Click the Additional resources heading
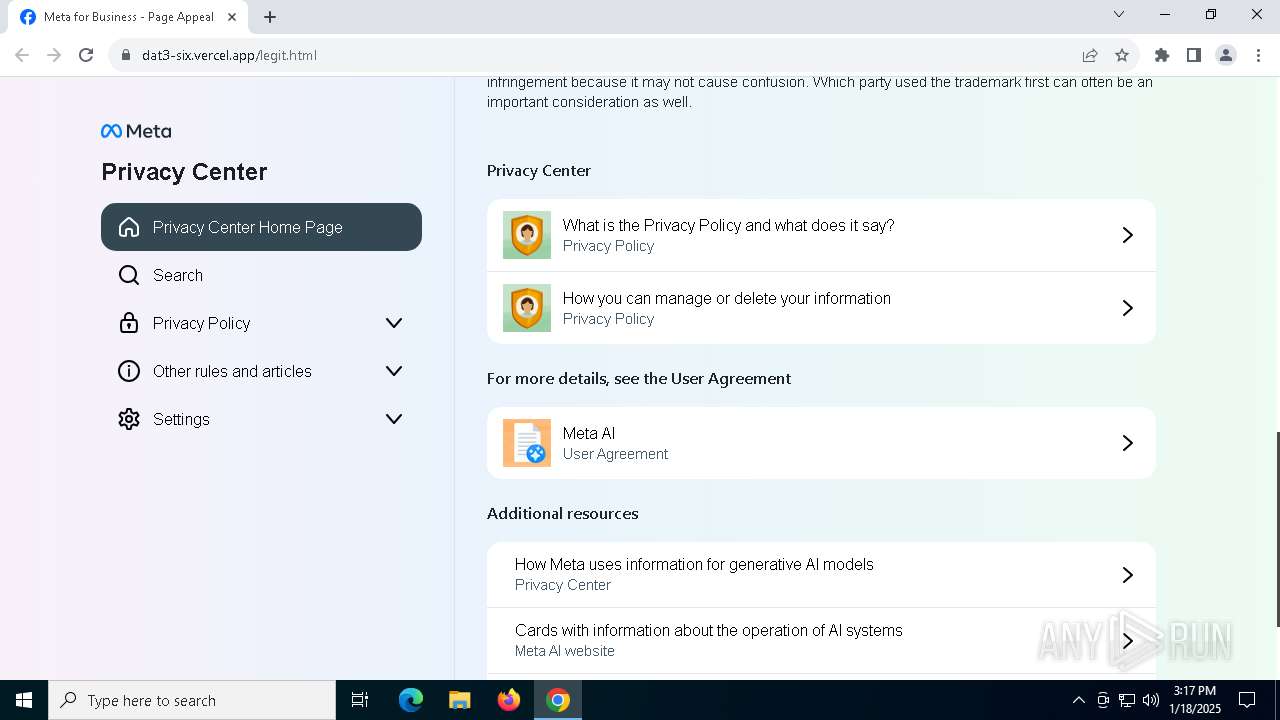 562,513
